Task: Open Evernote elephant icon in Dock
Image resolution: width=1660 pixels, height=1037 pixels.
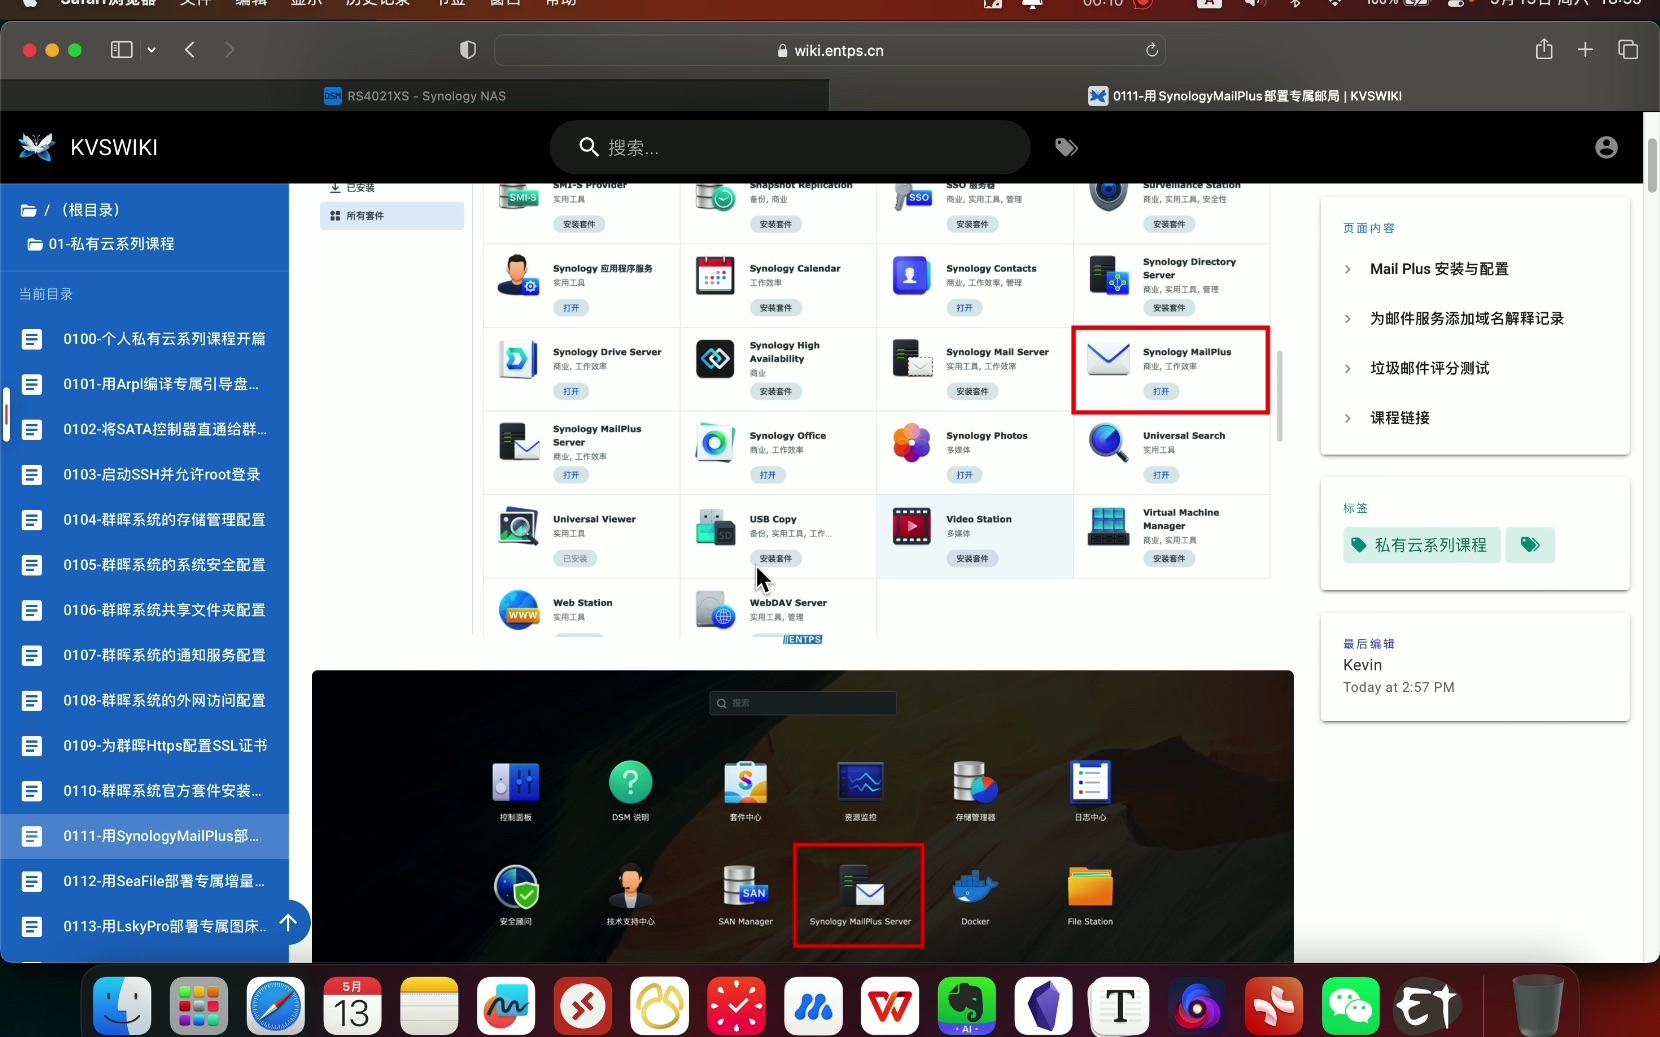Action: (966, 1005)
